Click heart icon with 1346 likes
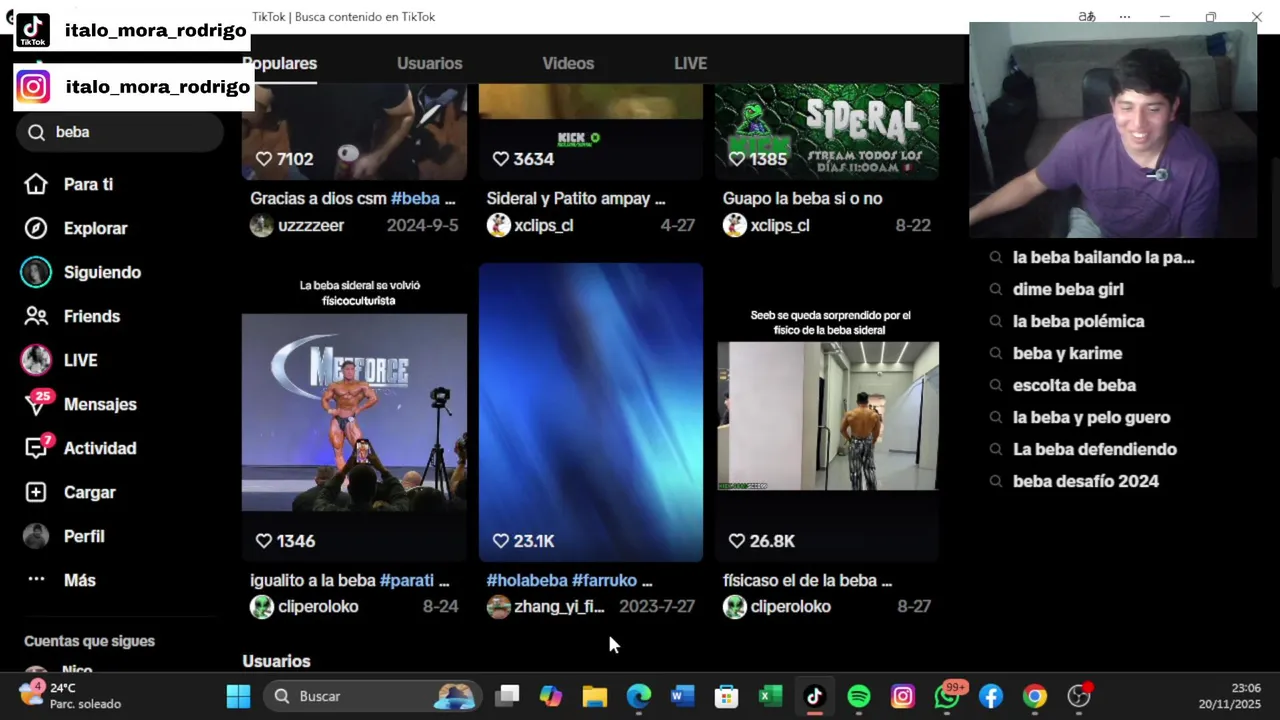 tap(264, 540)
